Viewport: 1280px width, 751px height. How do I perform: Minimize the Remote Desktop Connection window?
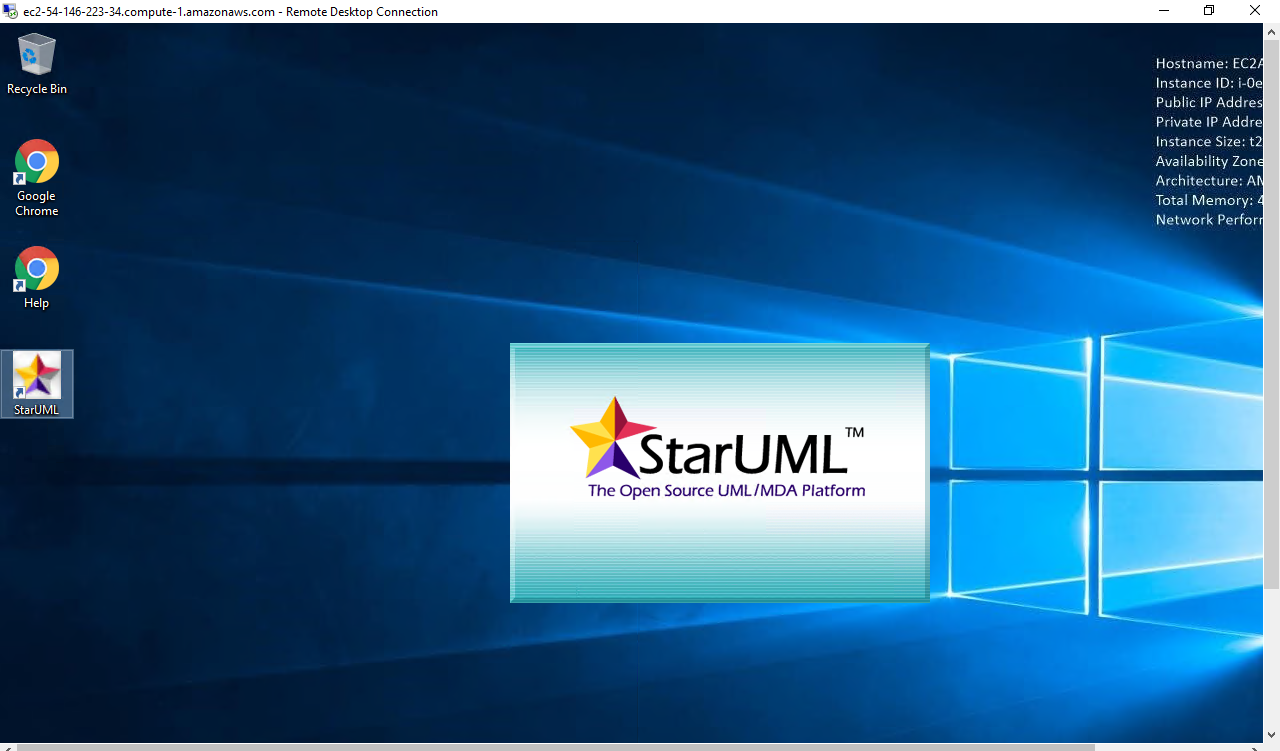pos(1163,11)
